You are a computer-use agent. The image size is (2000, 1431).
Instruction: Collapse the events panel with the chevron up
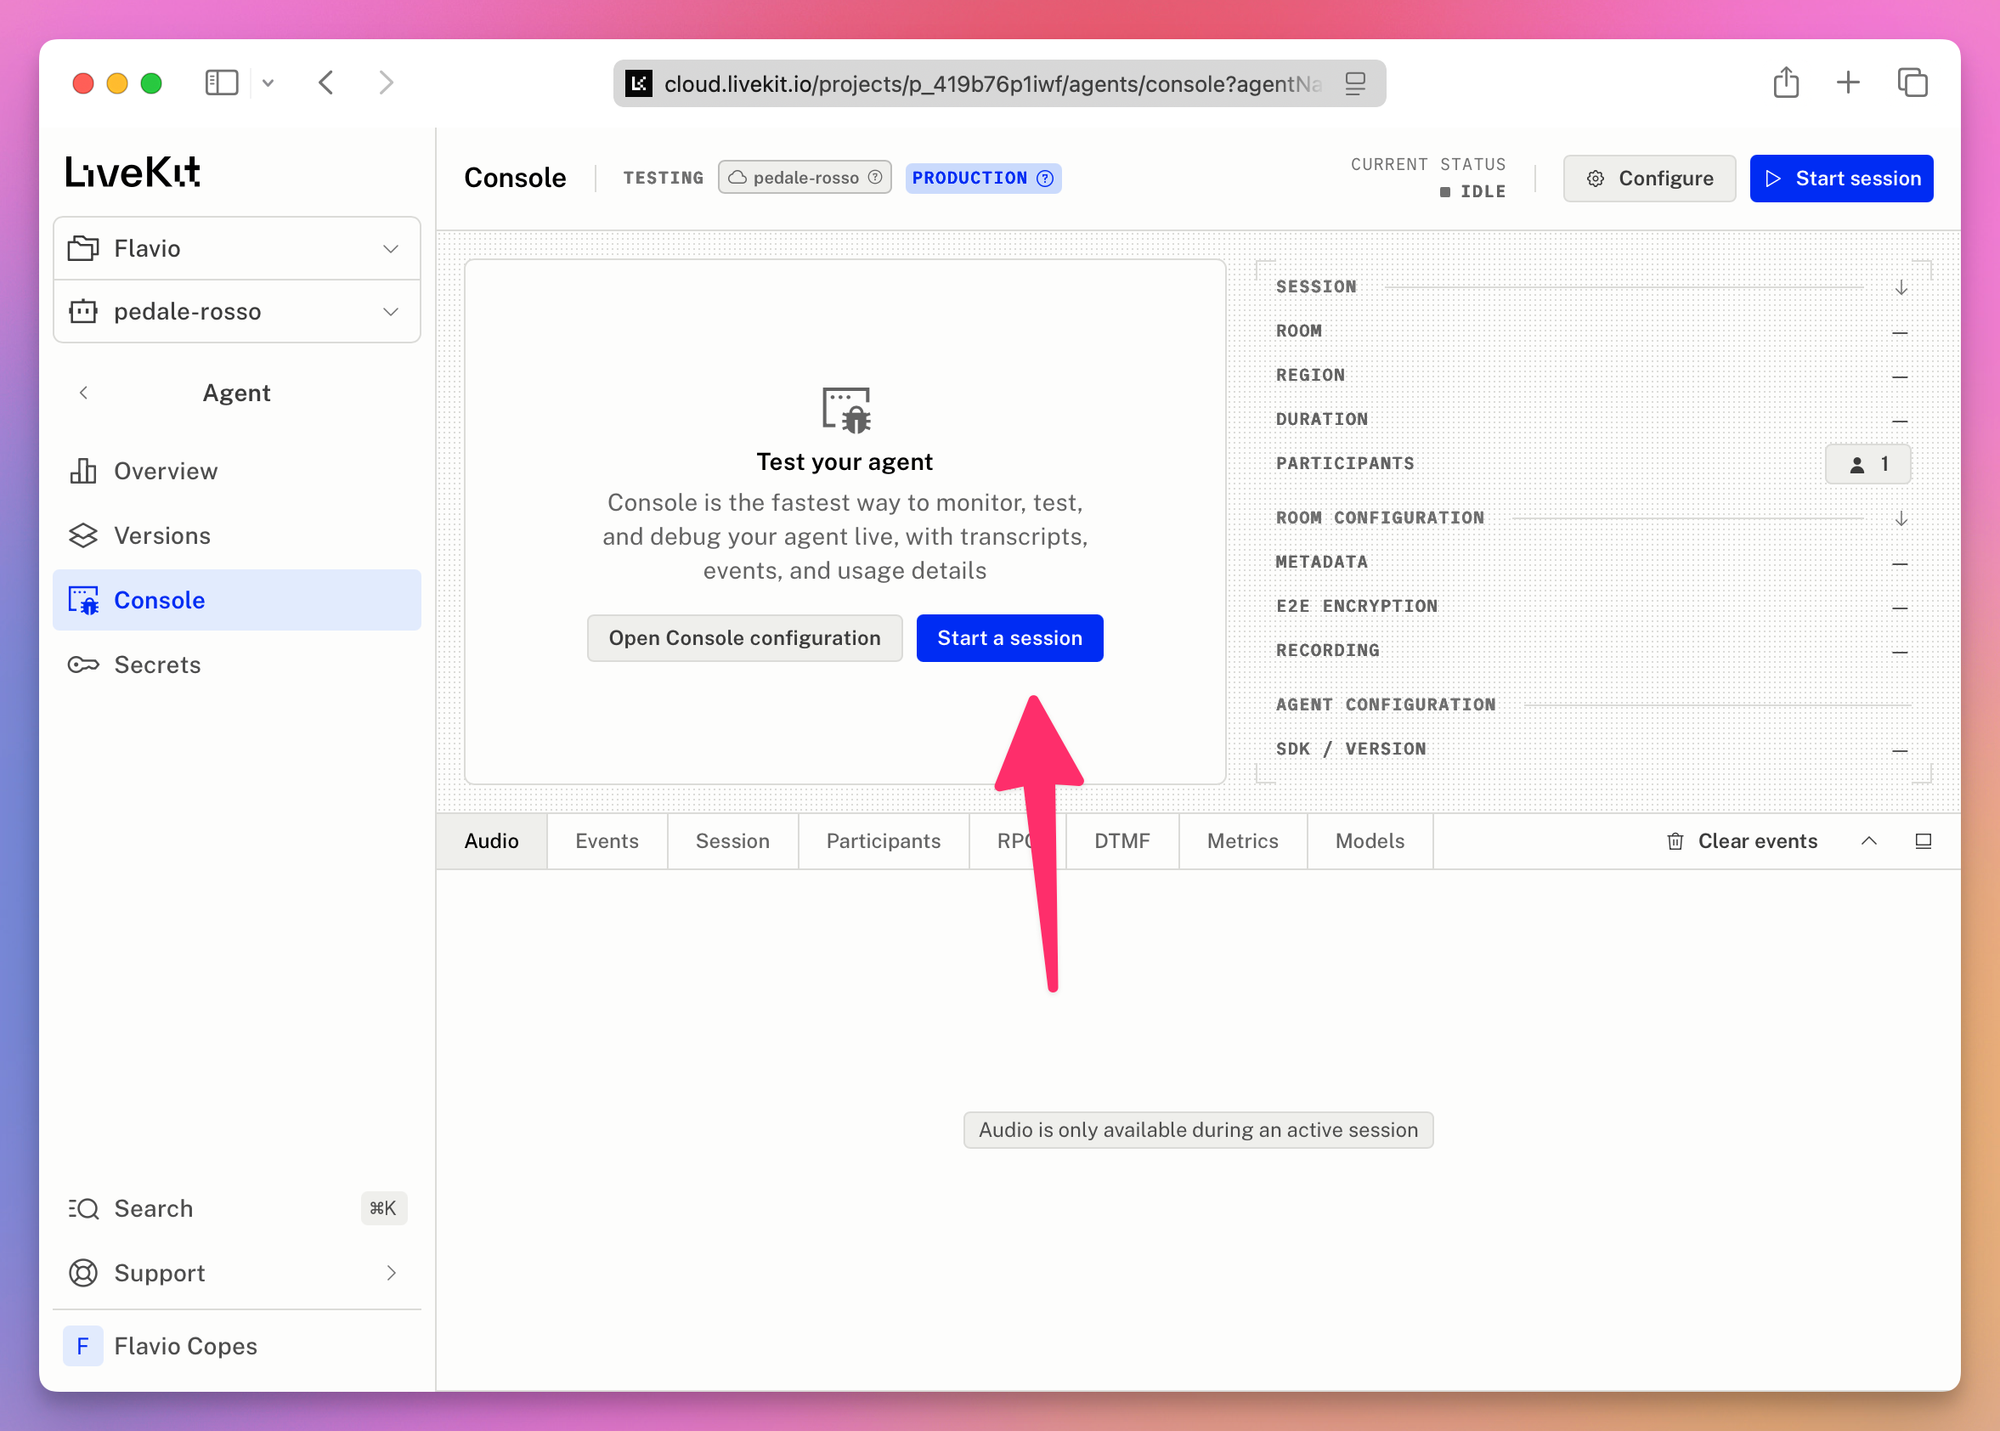[1869, 841]
